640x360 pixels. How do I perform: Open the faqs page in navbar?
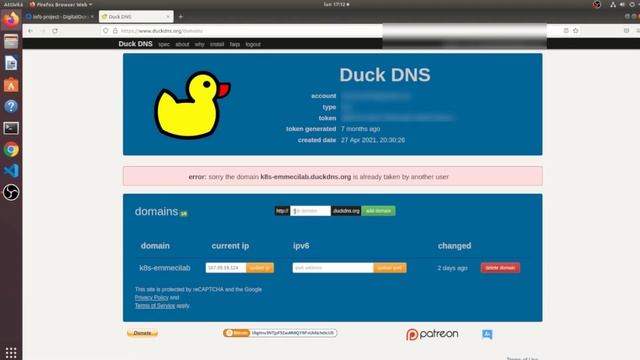[x=235, y=44]
